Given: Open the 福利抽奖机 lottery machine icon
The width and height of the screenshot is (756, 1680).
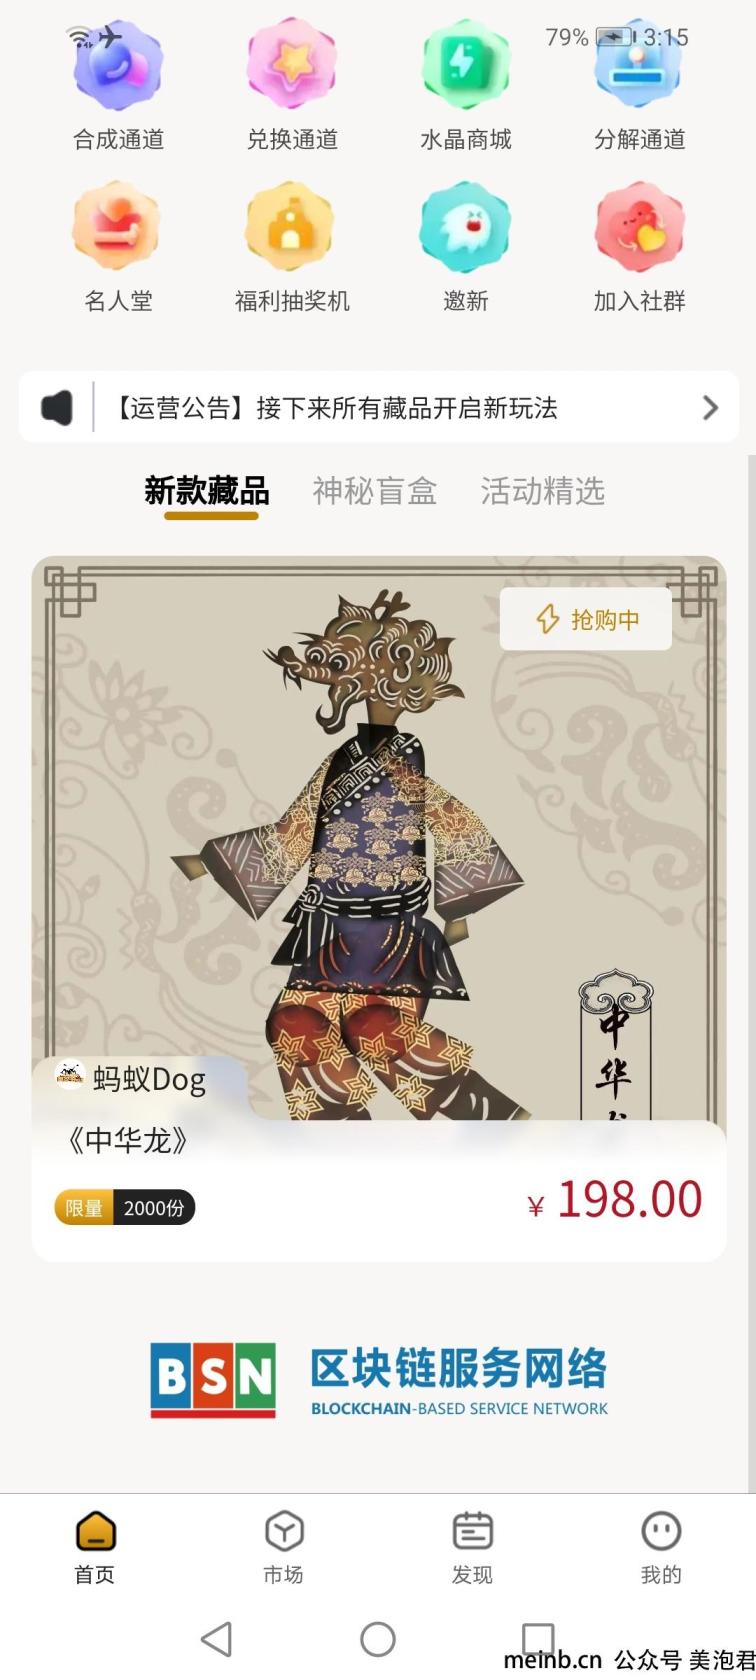Looking at the screenshot, I should 292,227.
